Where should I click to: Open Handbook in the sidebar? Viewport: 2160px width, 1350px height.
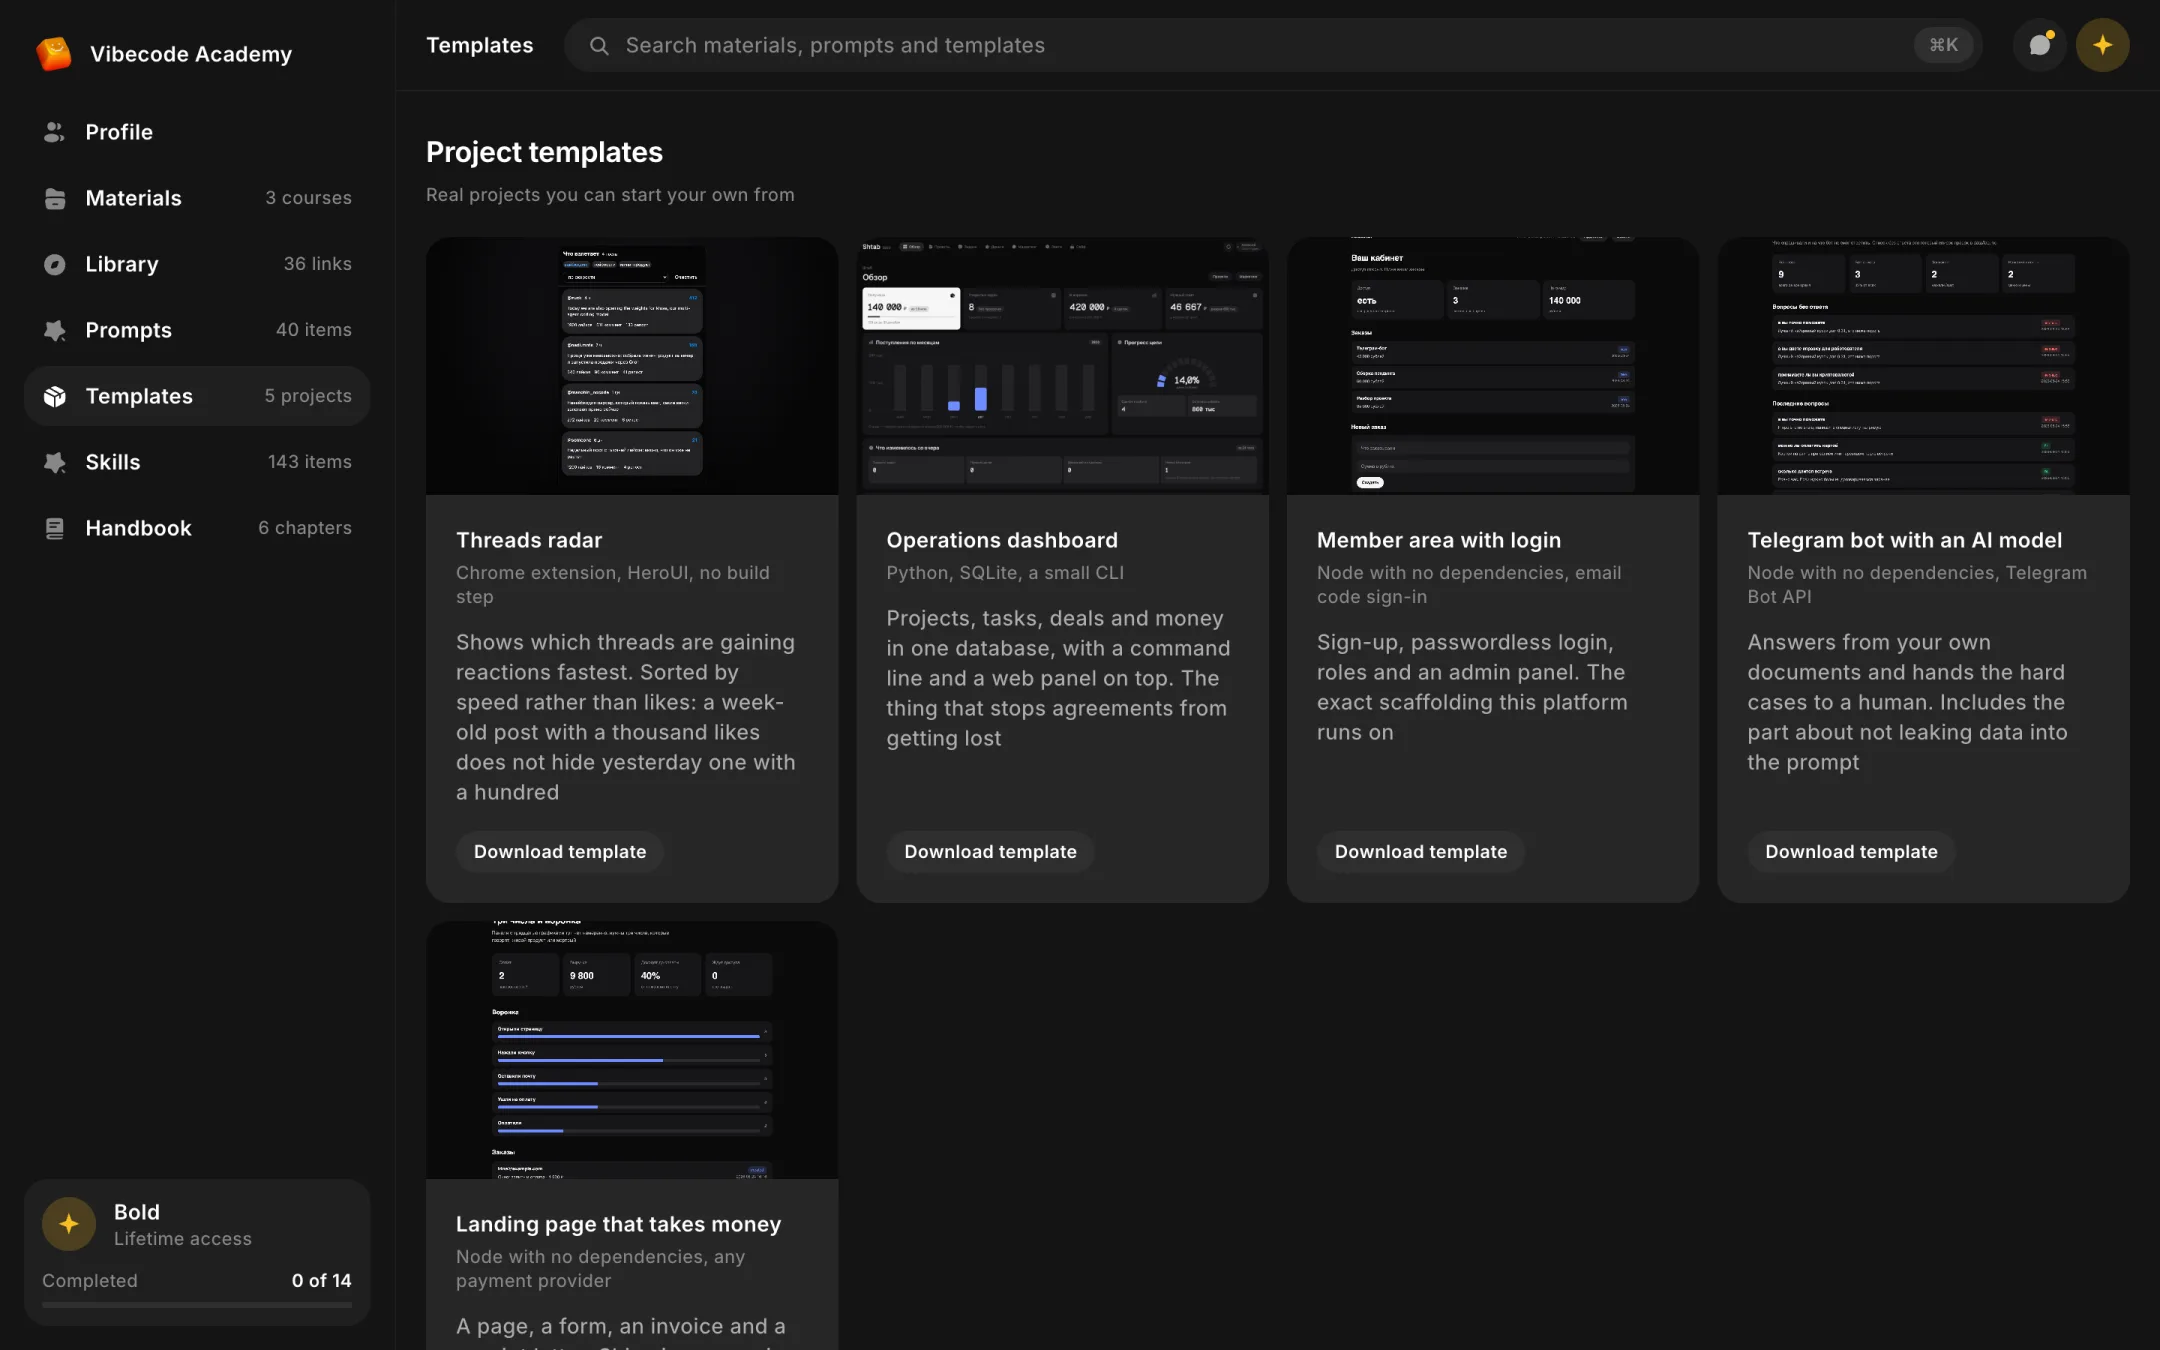[197, 528]
